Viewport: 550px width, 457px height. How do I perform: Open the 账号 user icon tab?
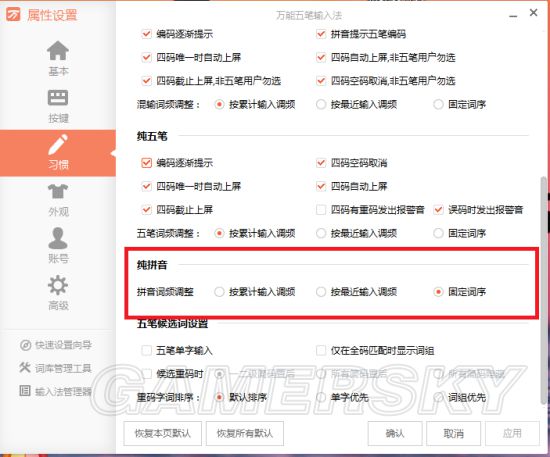(x=58, y=246)
